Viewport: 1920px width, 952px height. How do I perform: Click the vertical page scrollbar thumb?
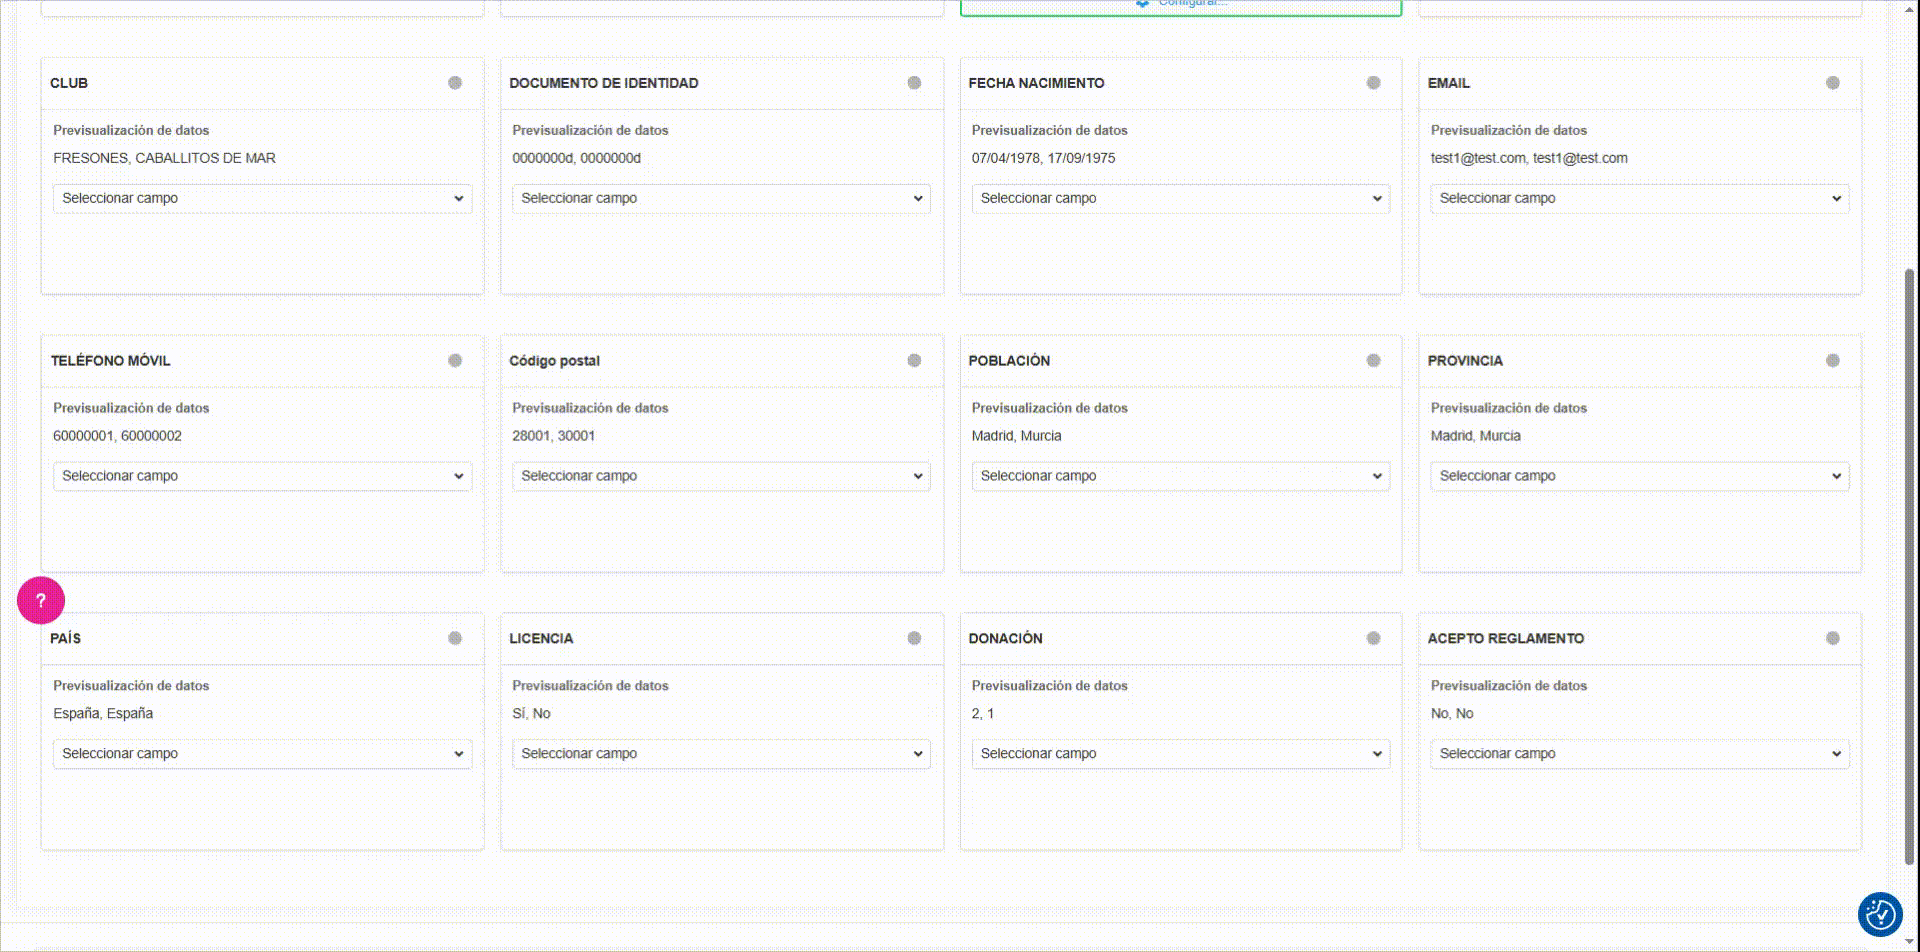pos(1910,565)
